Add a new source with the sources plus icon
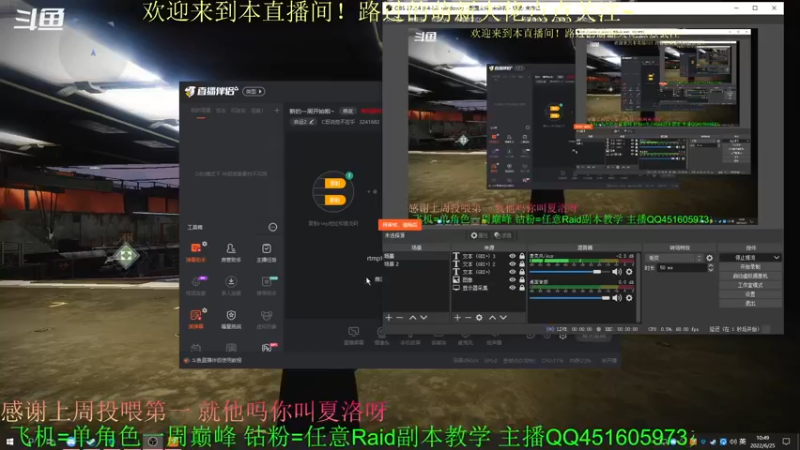Viewport: 800px width, 450px height. click(457, 317)
